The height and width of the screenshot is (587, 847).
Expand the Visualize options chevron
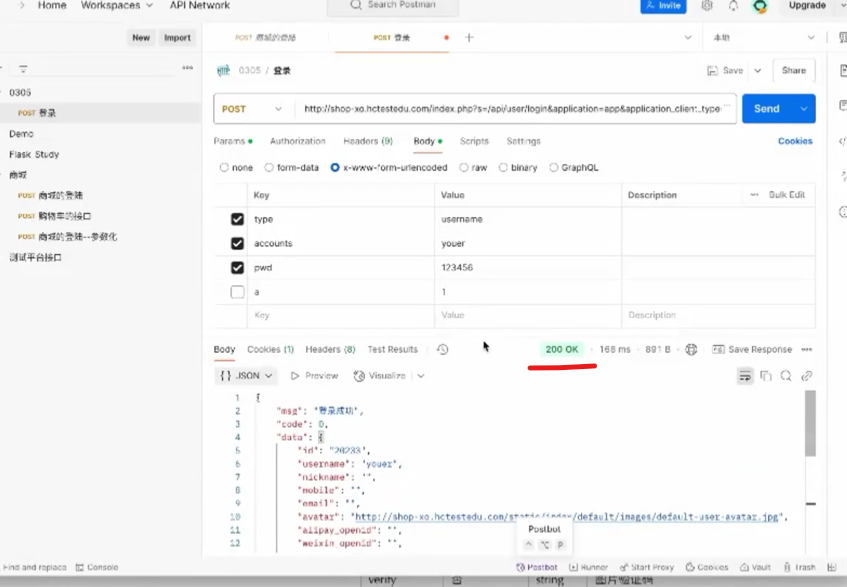point(421,376)
